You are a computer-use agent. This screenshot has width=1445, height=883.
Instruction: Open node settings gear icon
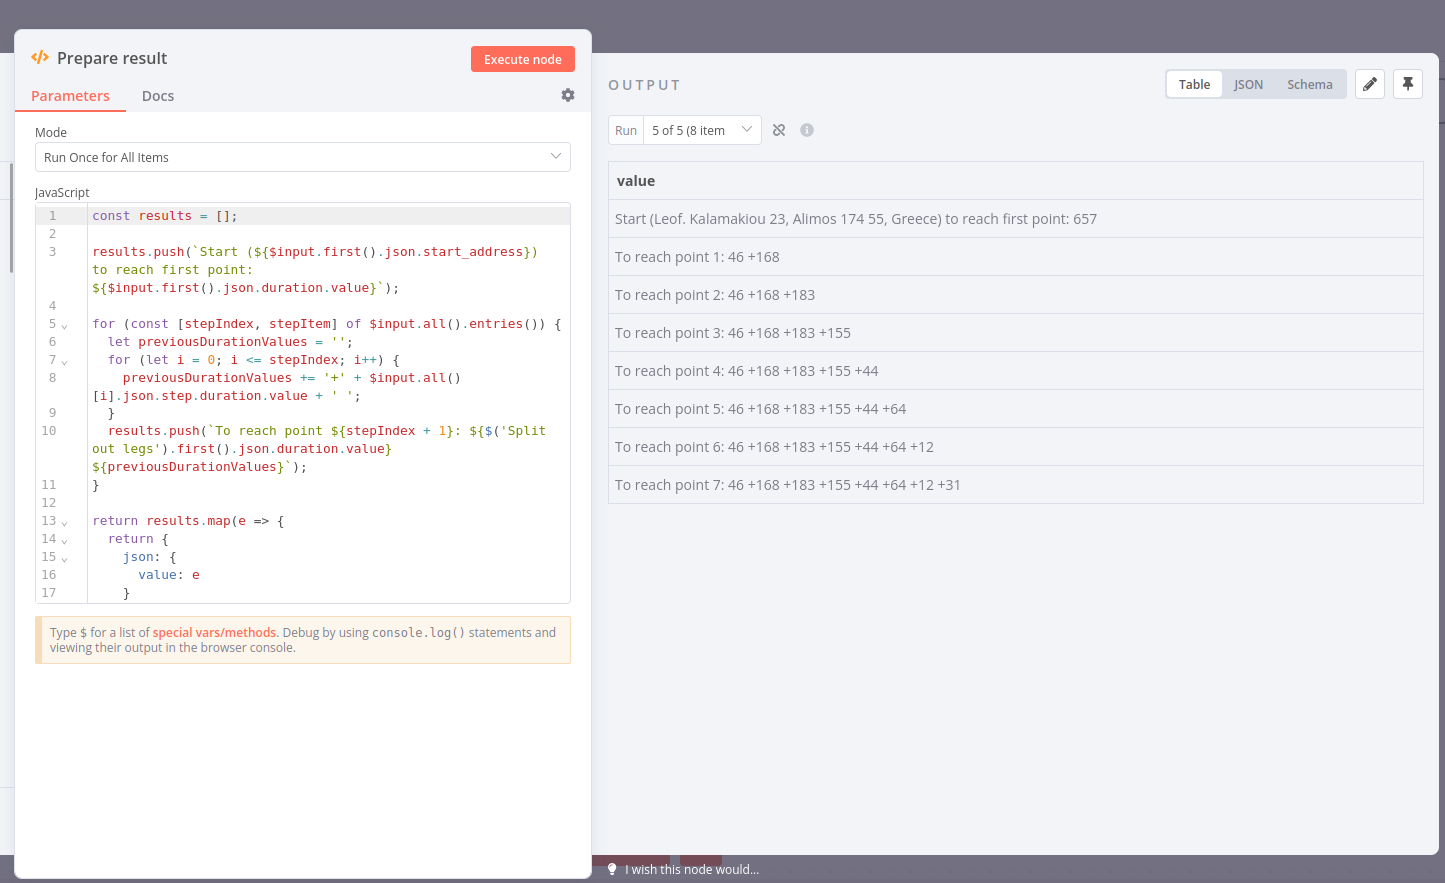[x=568, y=95]
